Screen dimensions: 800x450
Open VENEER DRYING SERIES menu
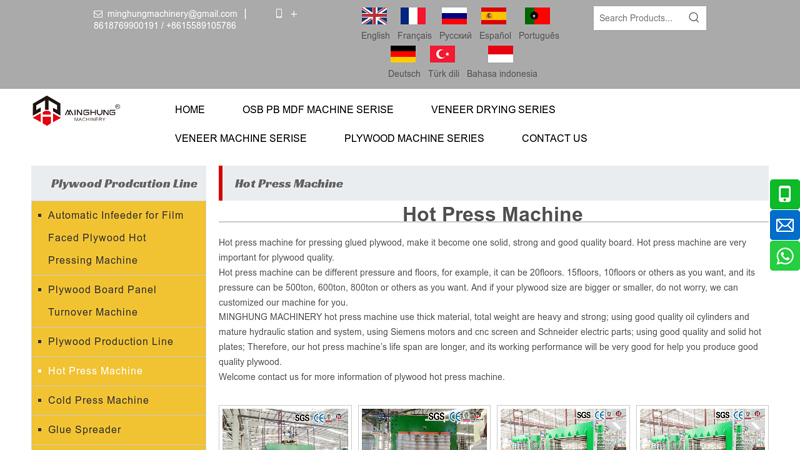[493, 110]
